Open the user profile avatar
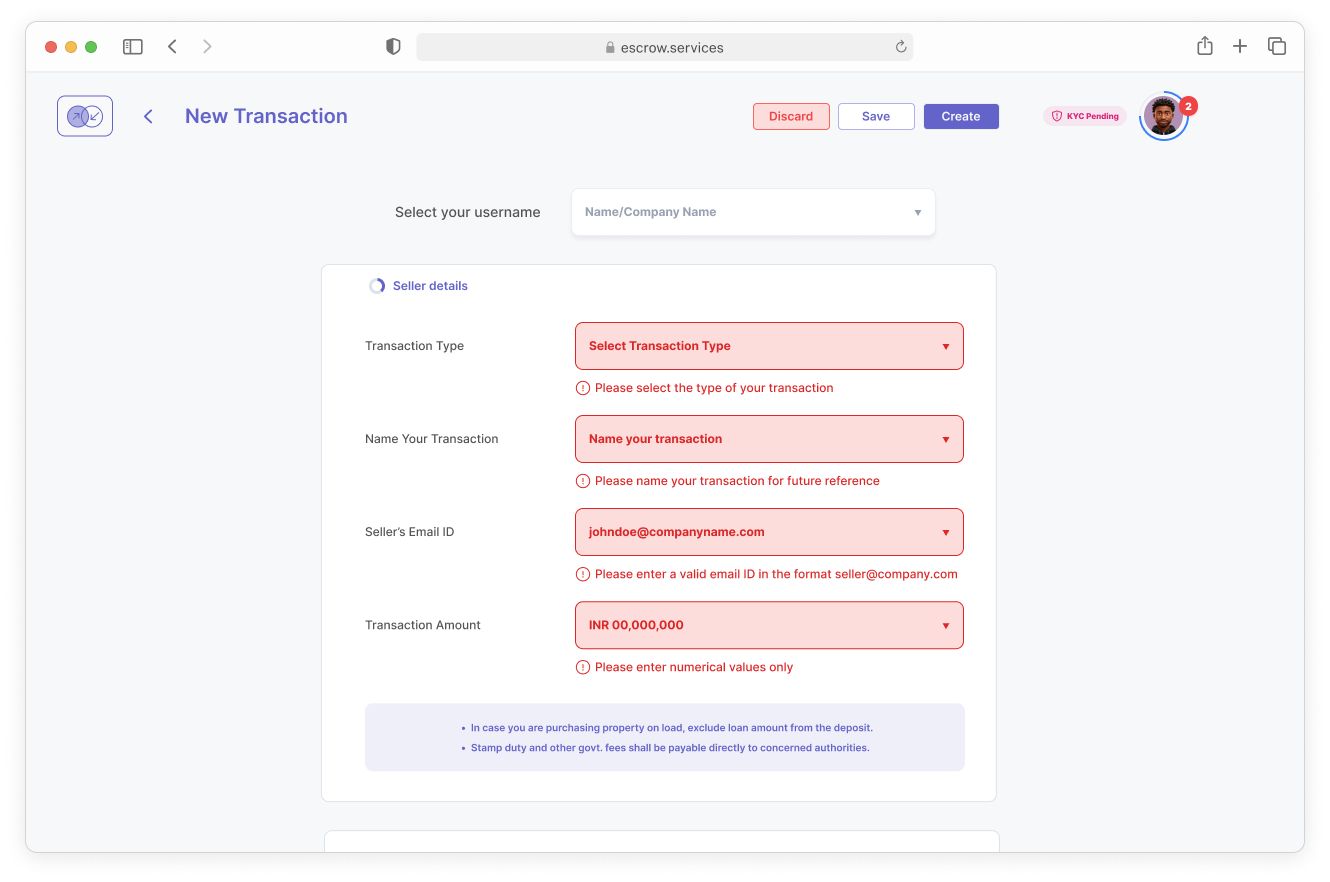The width and height of the screenshot is (1330, 882). click(x=1162, y=117)
